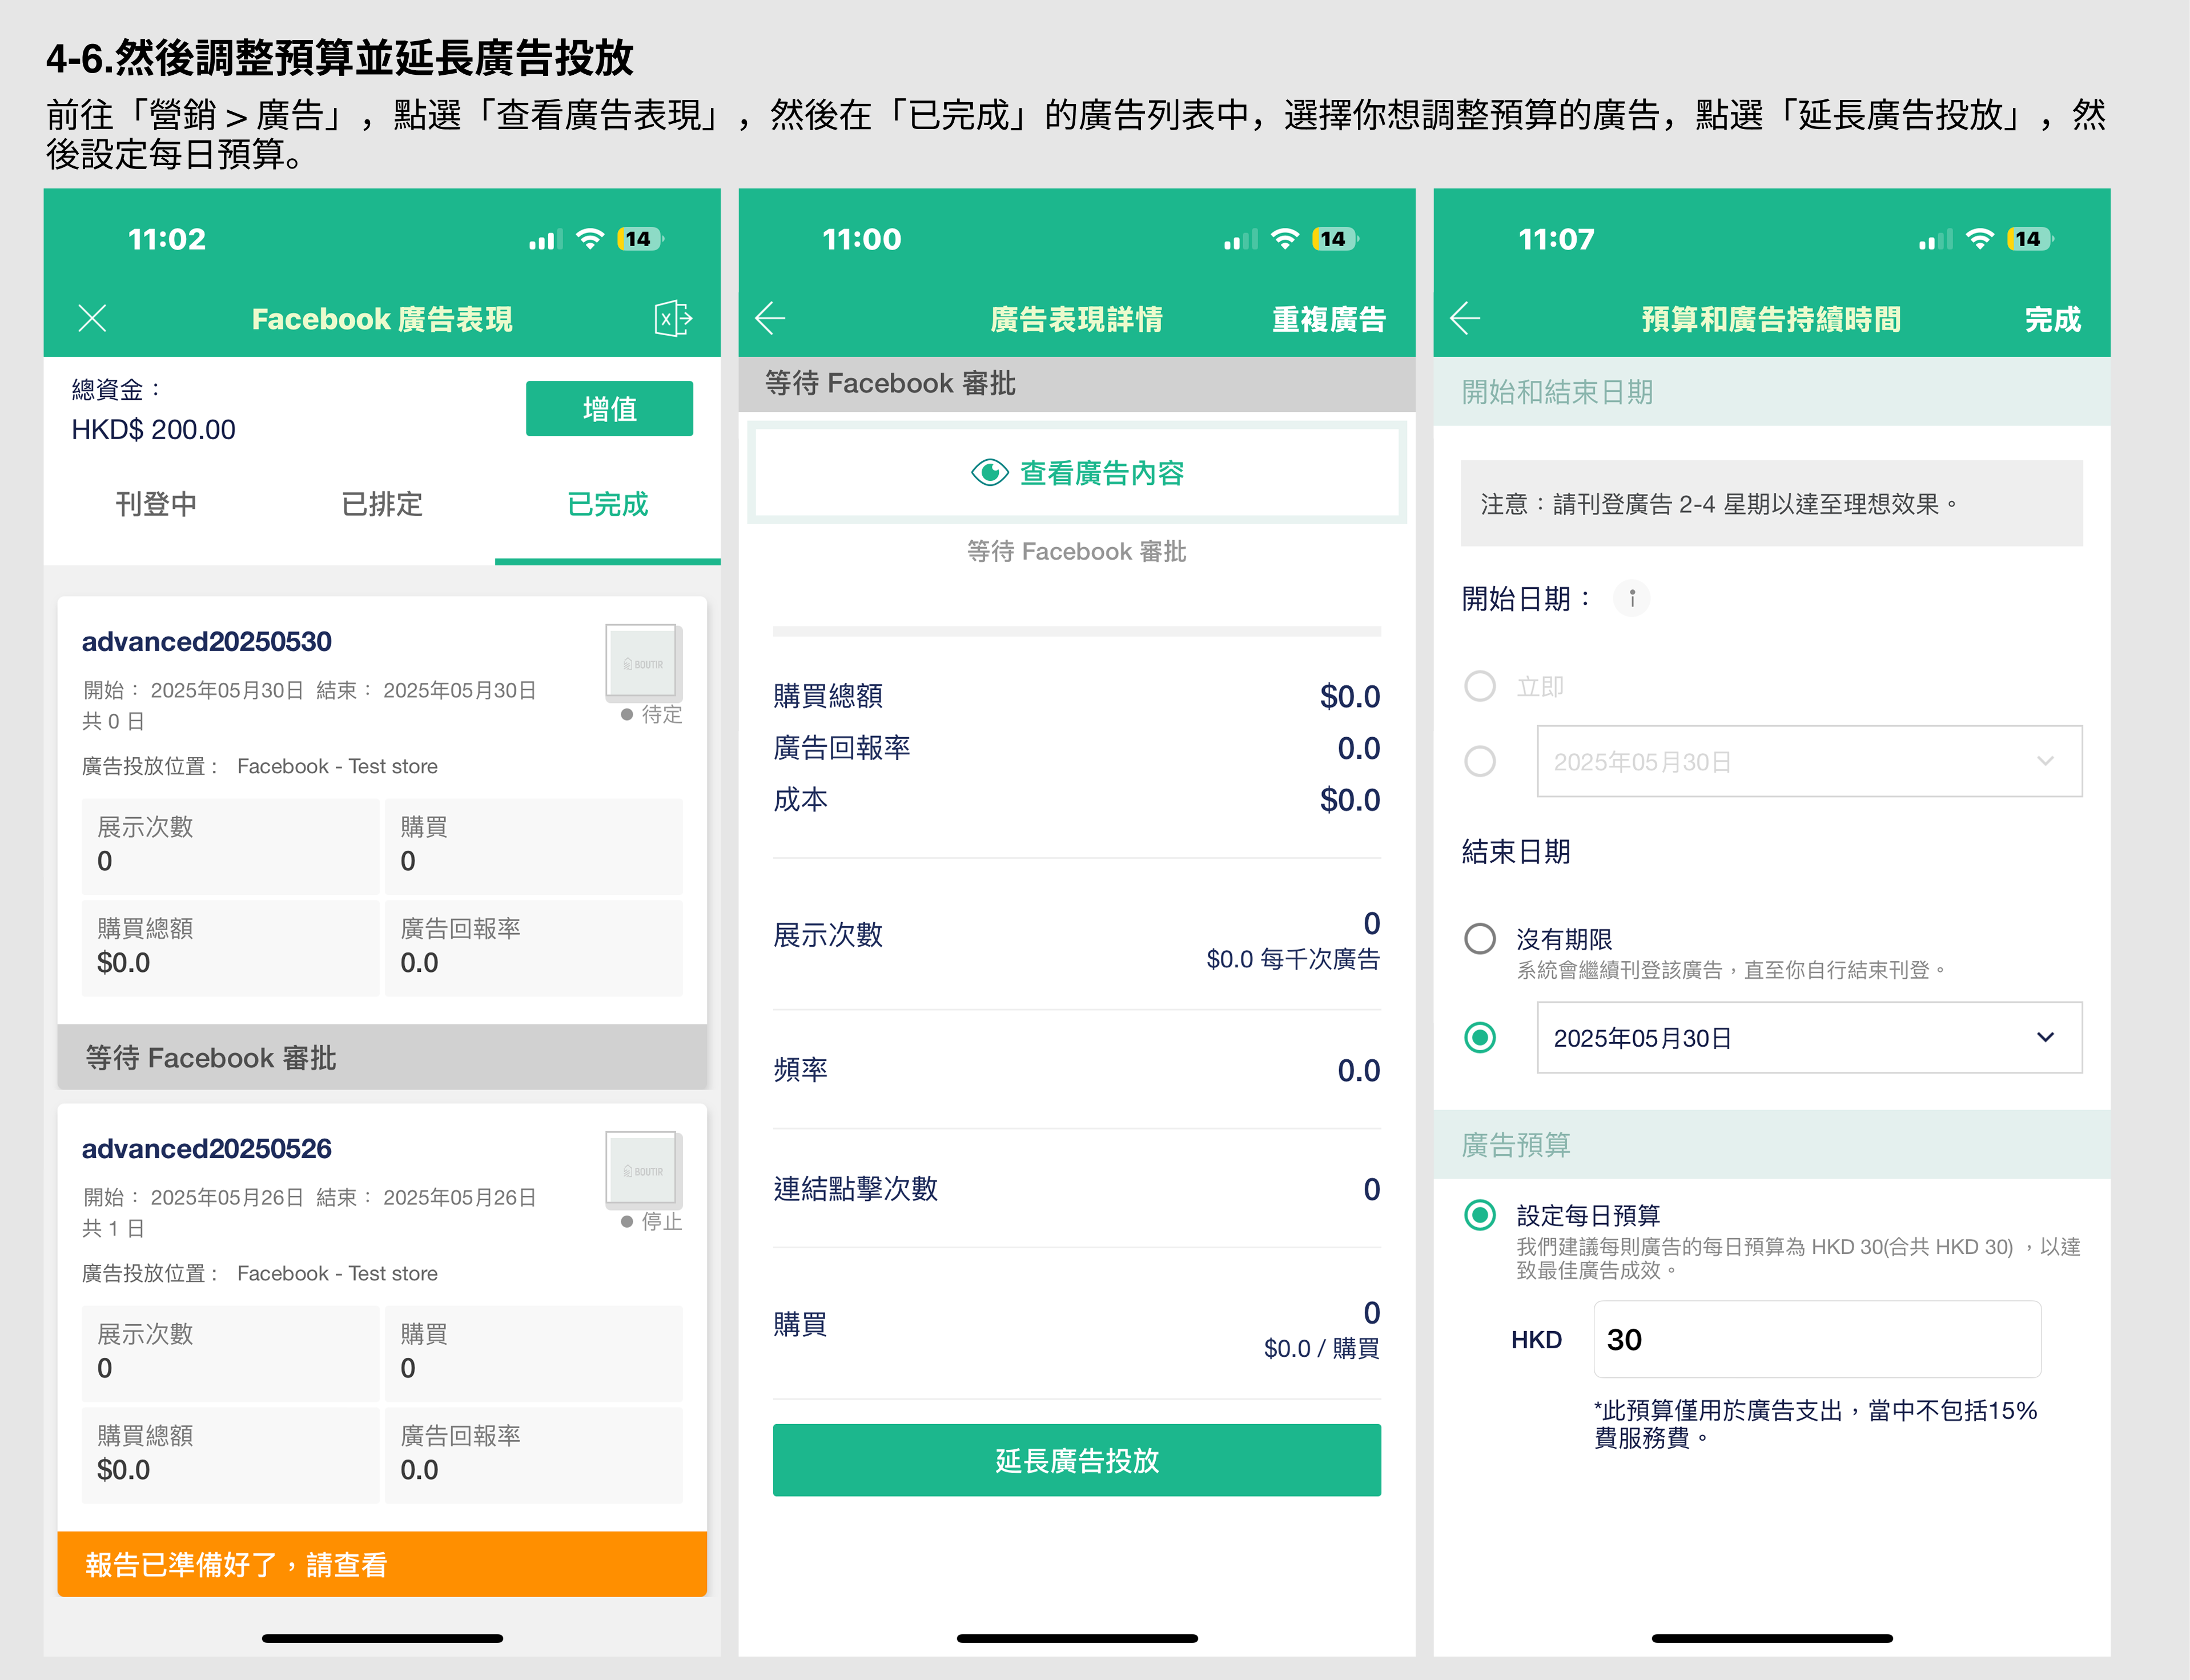
Task: Select the end date 2025年05月30日 radio button
Action: coord(1480,1038)
